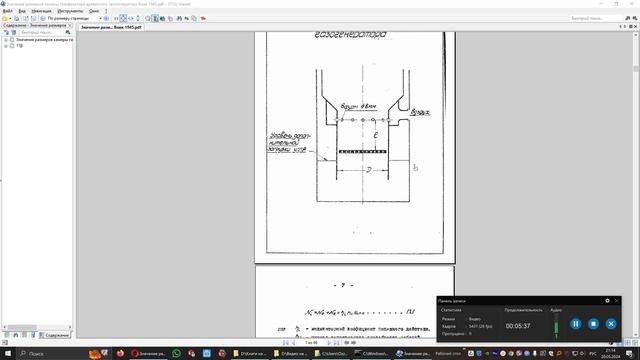Viewport: 640px width, 360px height.
Task: Open the Содержание bottom sidebar tab
Action: (x=54, y=335)
